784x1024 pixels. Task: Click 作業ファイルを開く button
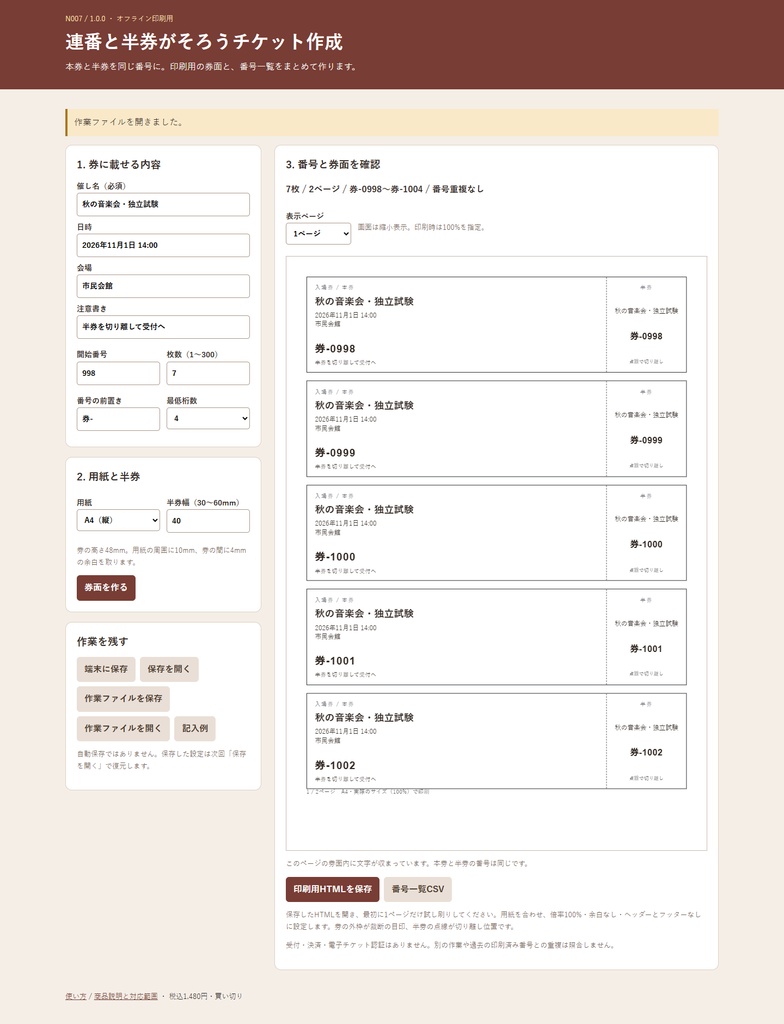[123, 728]
